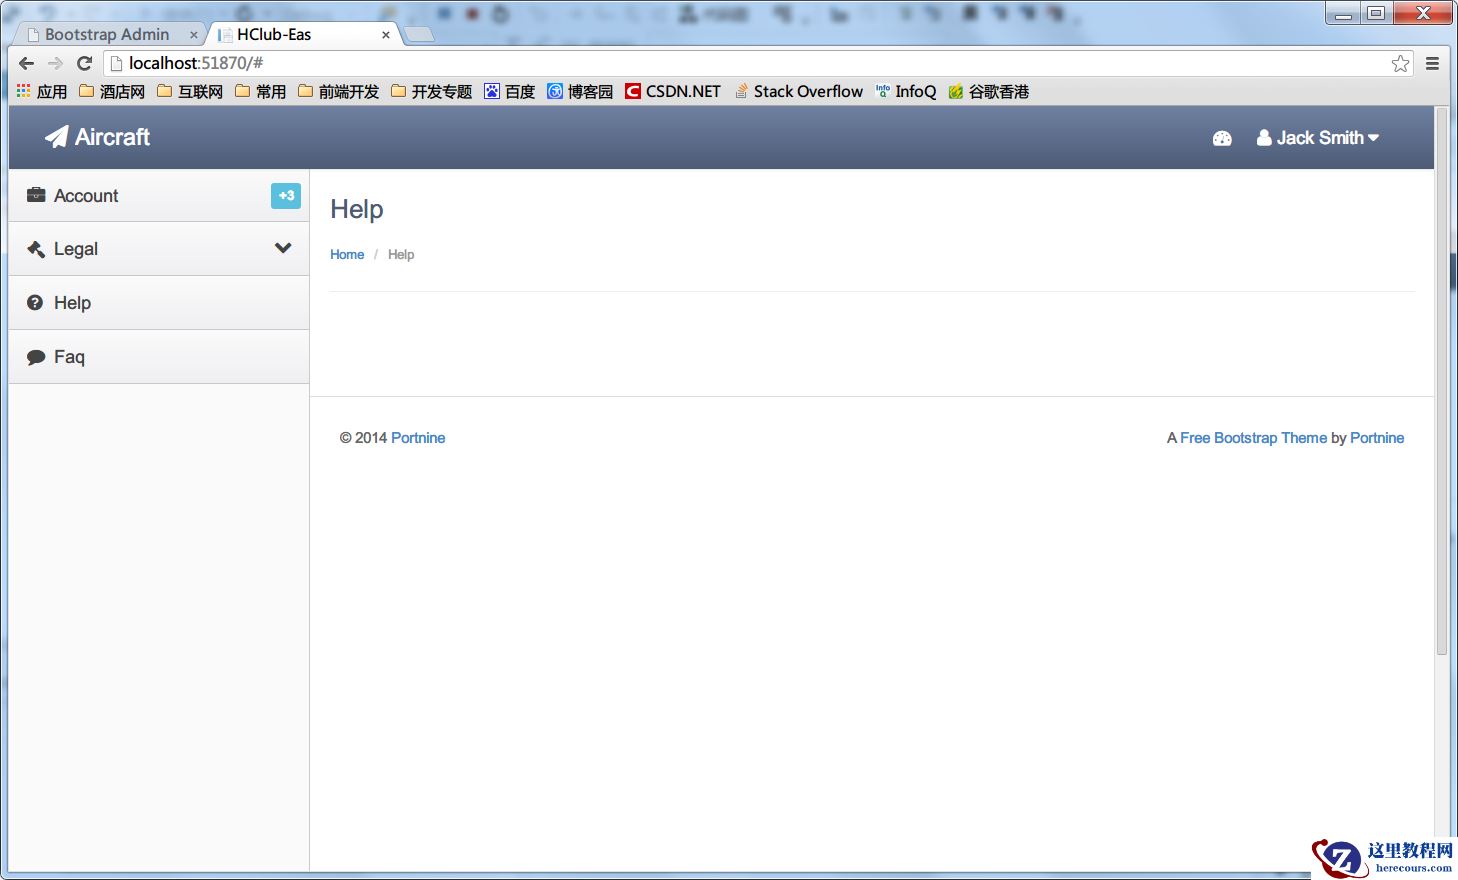Open the dashboard gauge icon in the navbar

click(1222, 138)
